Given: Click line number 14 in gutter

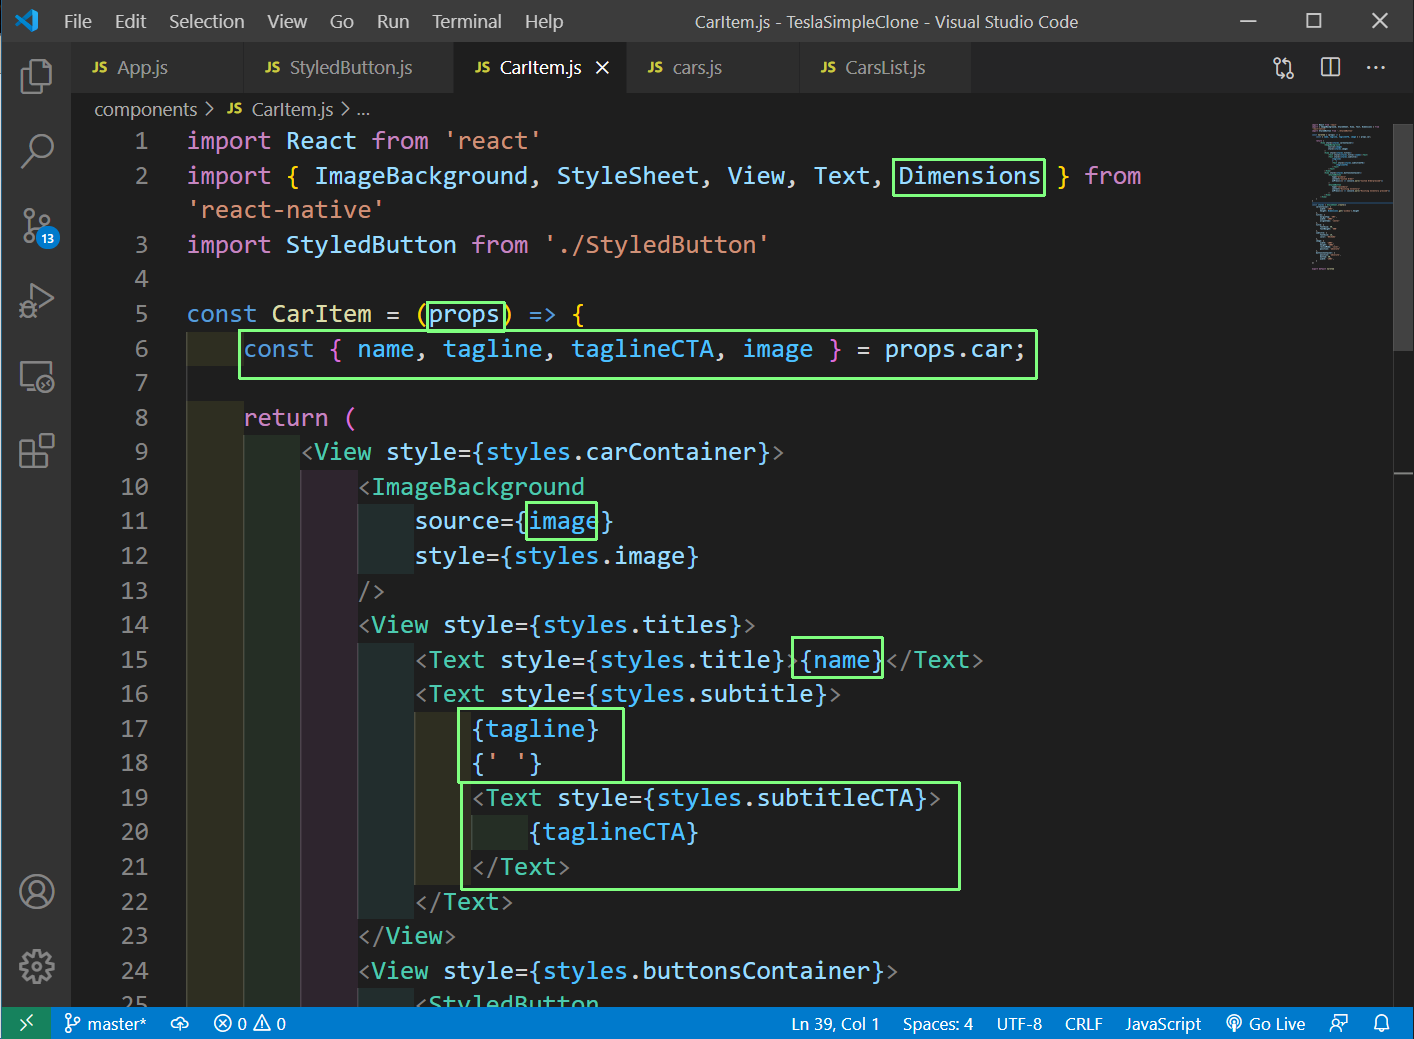Looking at the screenshot, I should click(x=134, y=625).
